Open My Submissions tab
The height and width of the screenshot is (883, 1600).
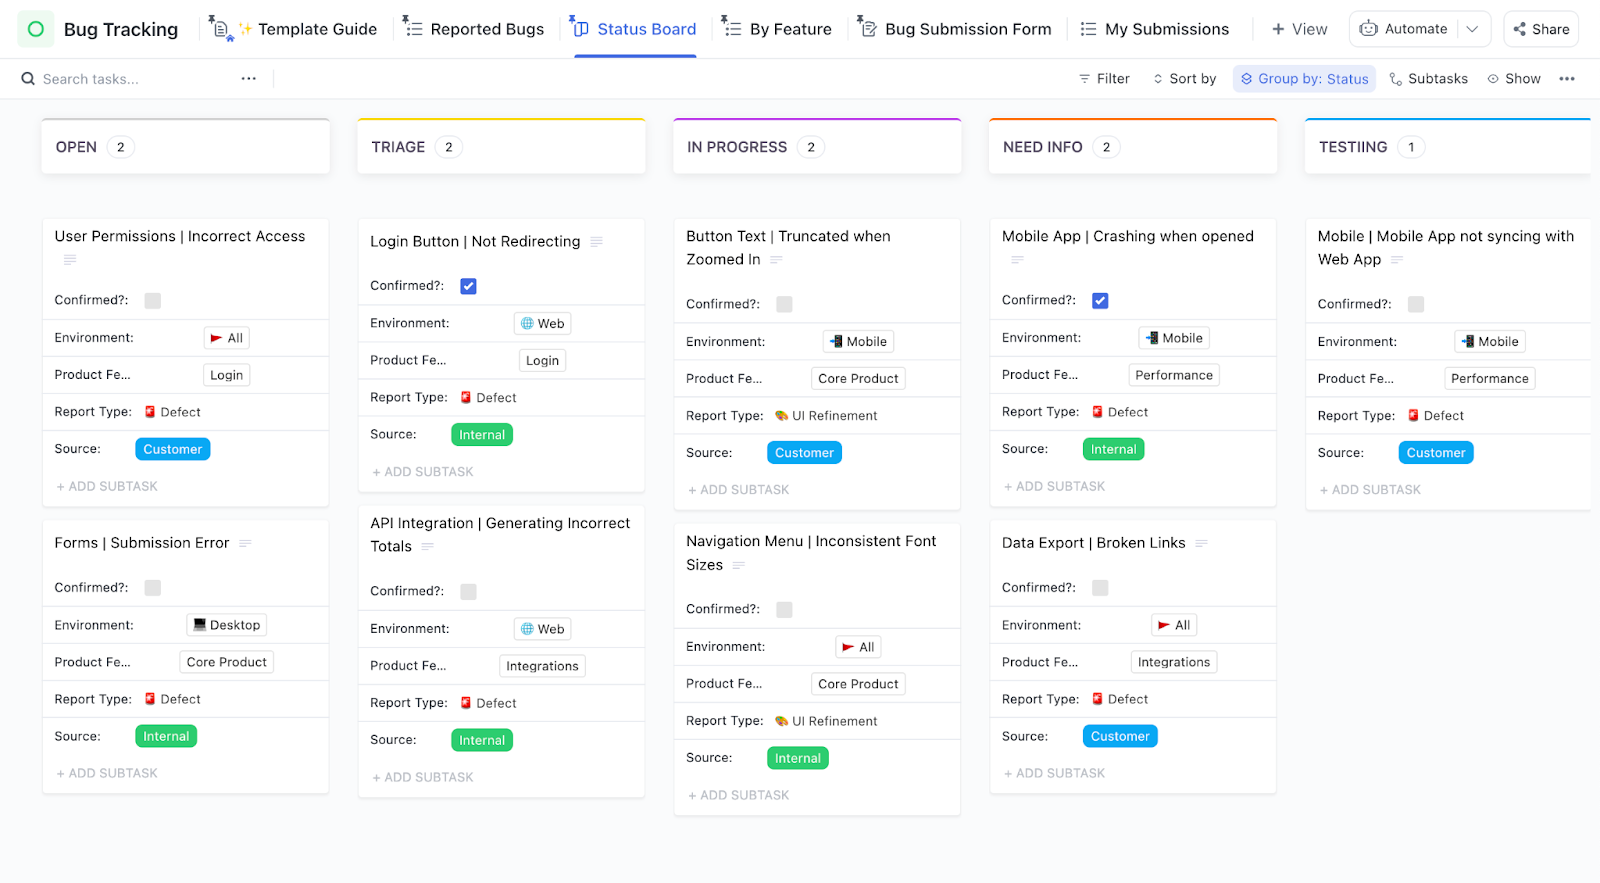(x=1154, y=29)
